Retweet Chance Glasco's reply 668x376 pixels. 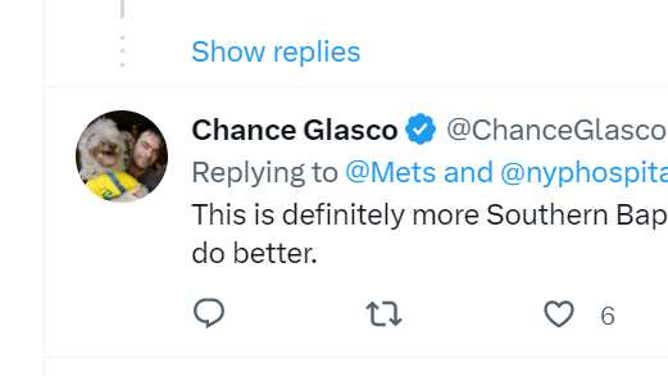[384, 314]
